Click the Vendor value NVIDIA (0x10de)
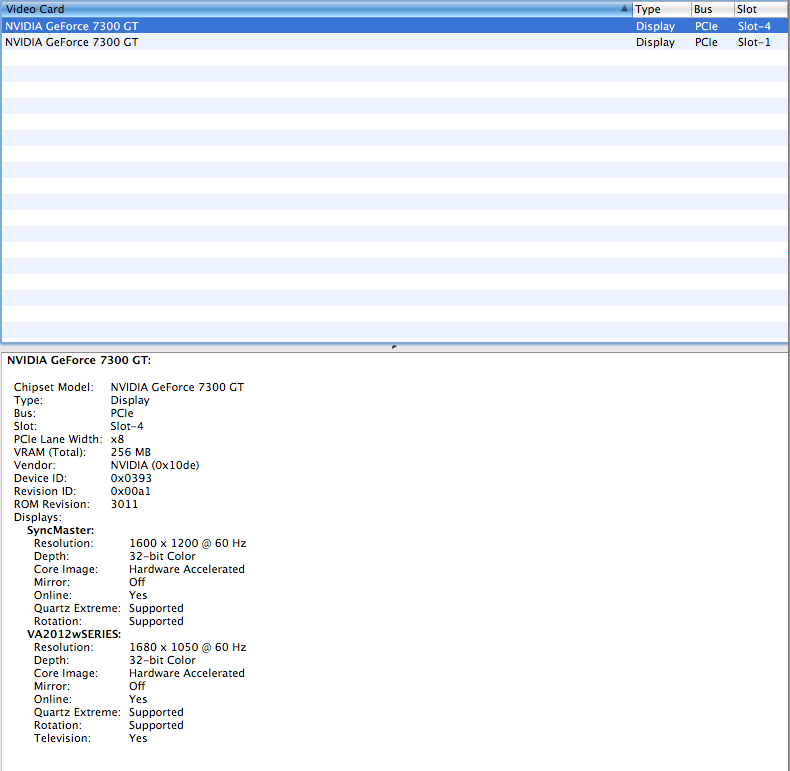This screenshot has height=771, width=790. point(155,465)
